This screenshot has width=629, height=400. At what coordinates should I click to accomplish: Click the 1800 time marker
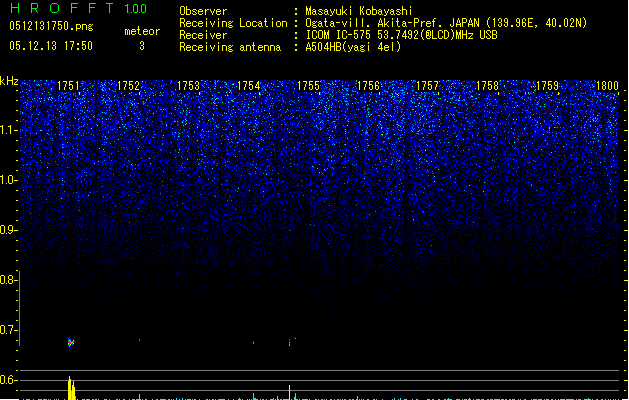click(x=607, y=86)
